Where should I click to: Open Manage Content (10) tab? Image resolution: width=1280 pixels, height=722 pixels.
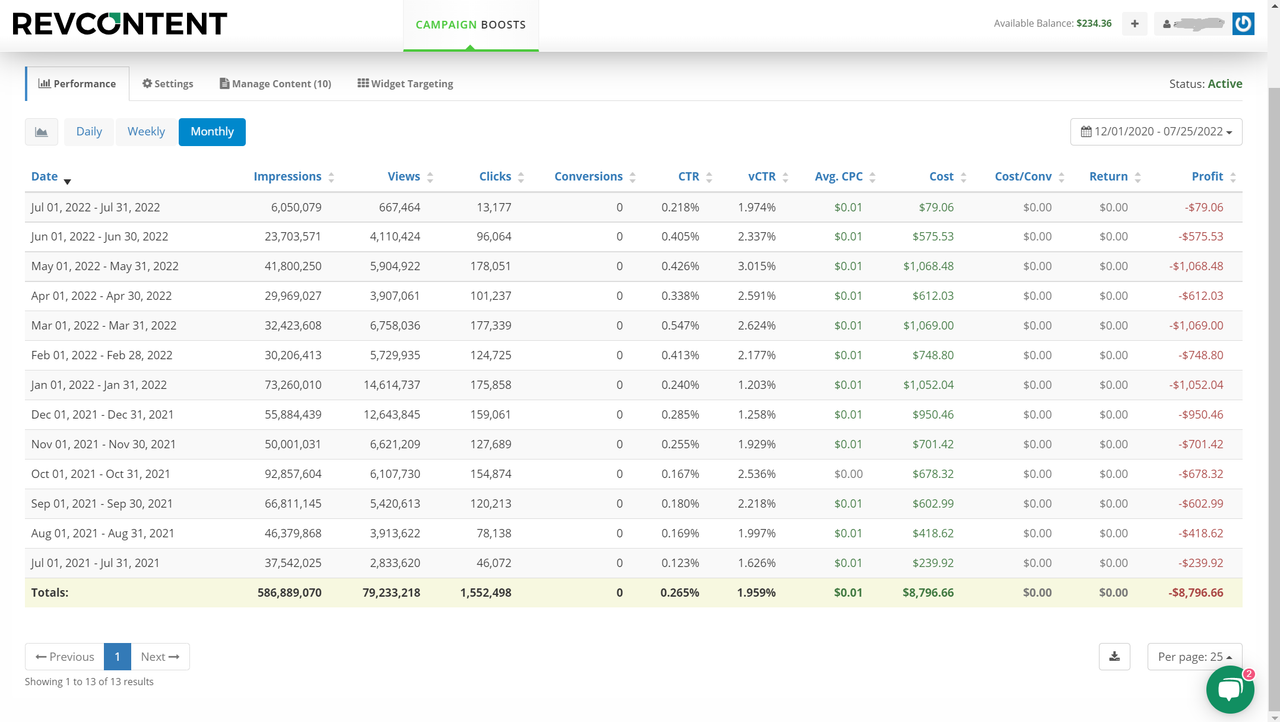[275, 84]
